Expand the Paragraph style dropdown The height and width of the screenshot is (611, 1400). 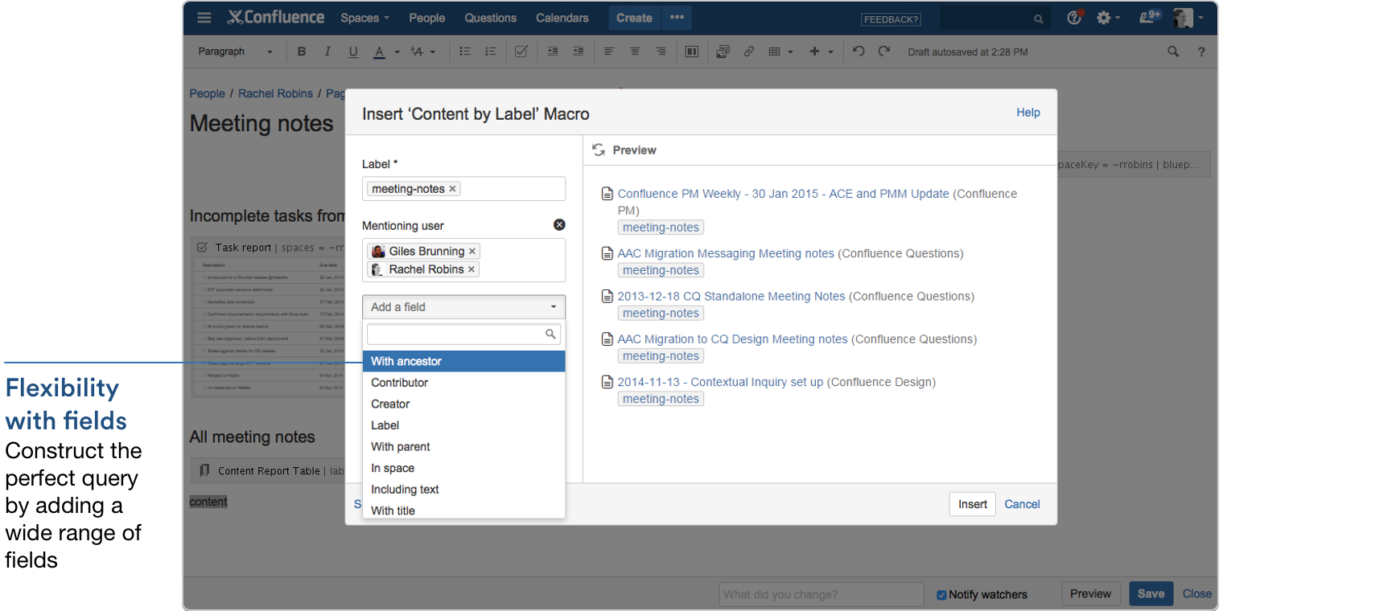click(x=235, y=51)
